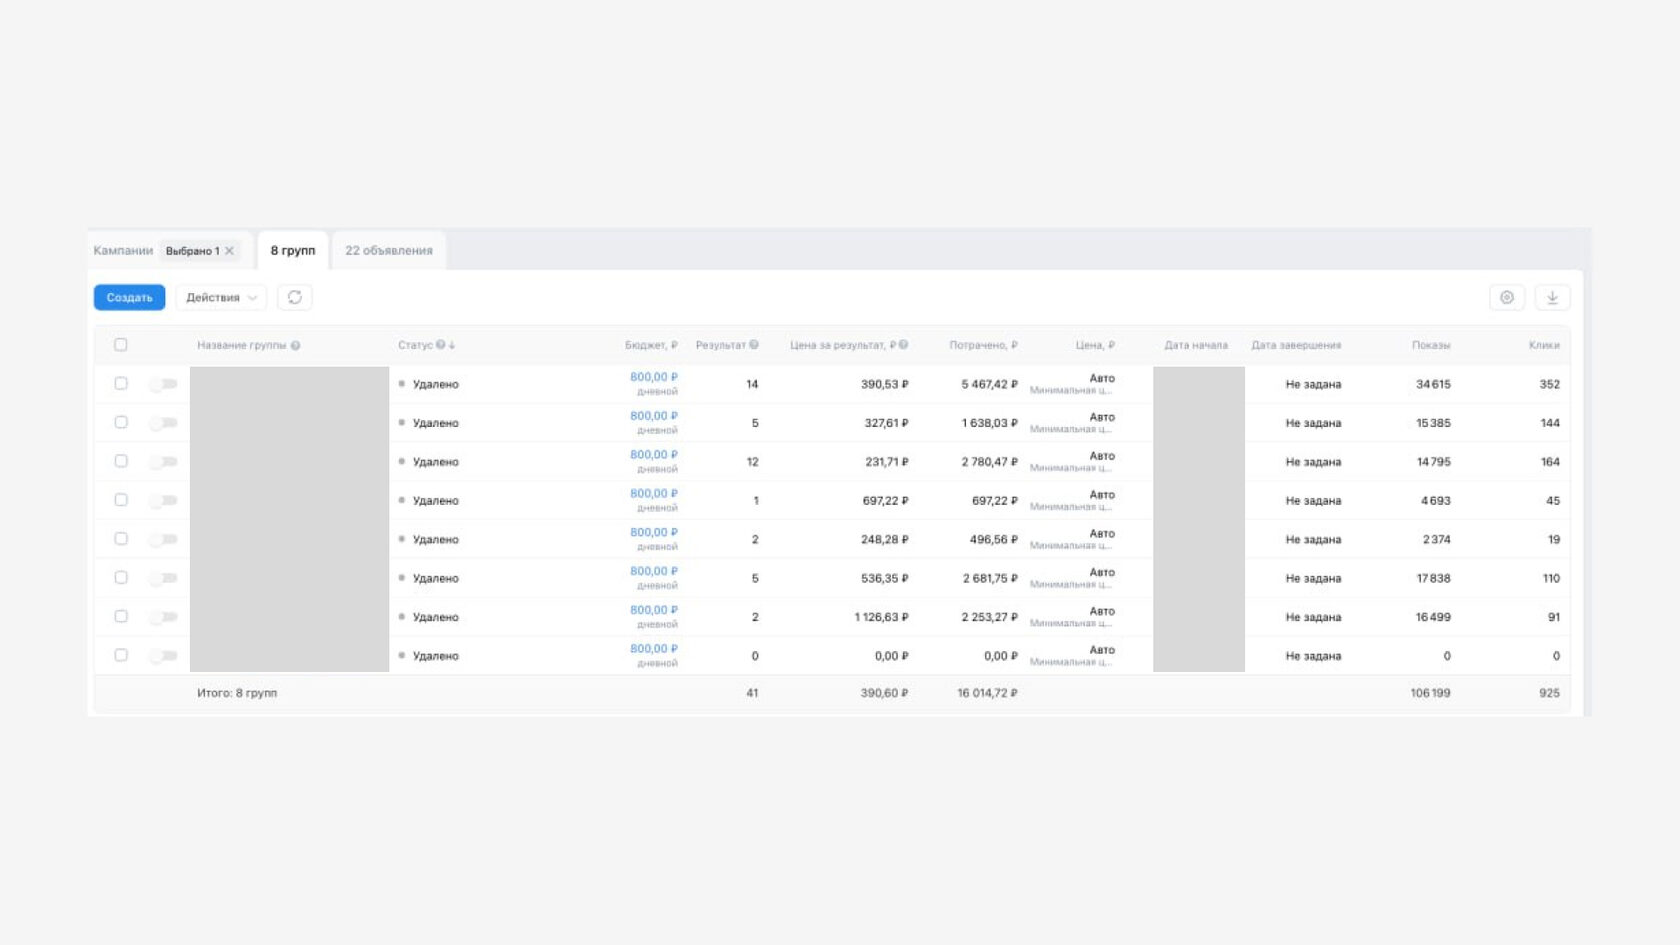1680x945 pixels.
Task: Expand the Действия dropdown
Action: (x=221, y=297)
